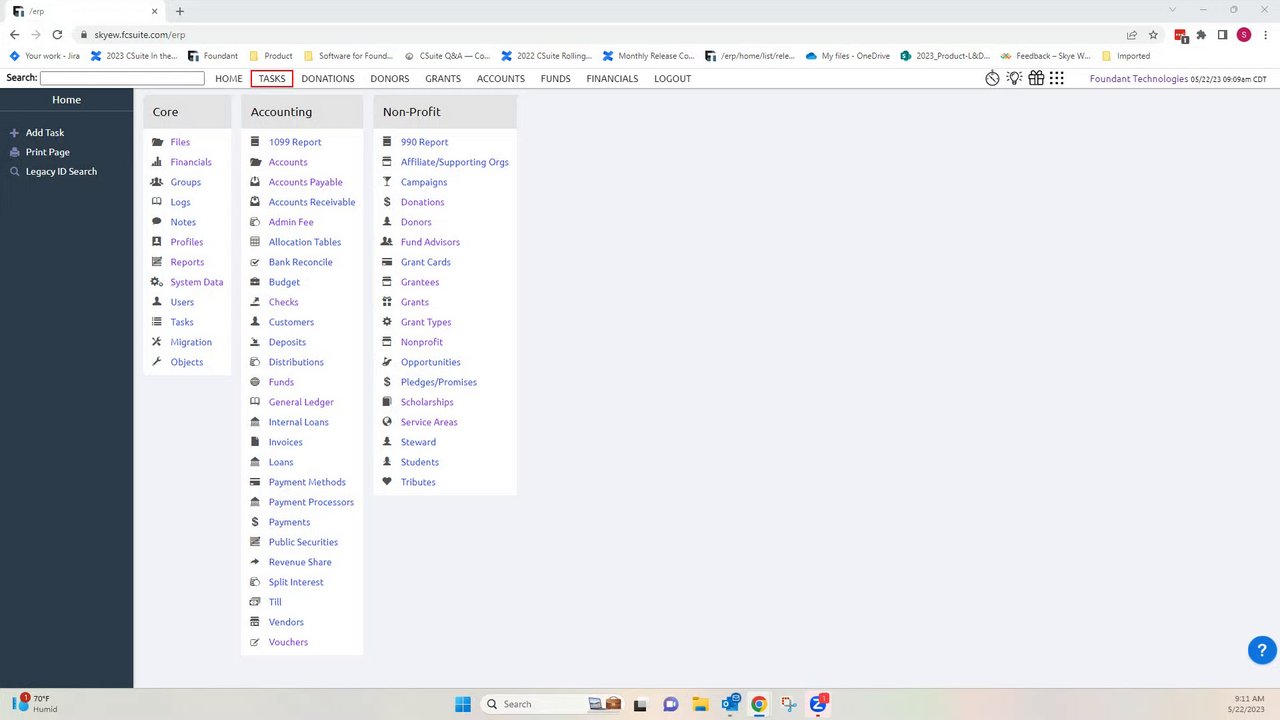Image resolution: width=1280 pixels, height=720 pixels.
Task: Open the 1099 Report link
Action: 295,142
